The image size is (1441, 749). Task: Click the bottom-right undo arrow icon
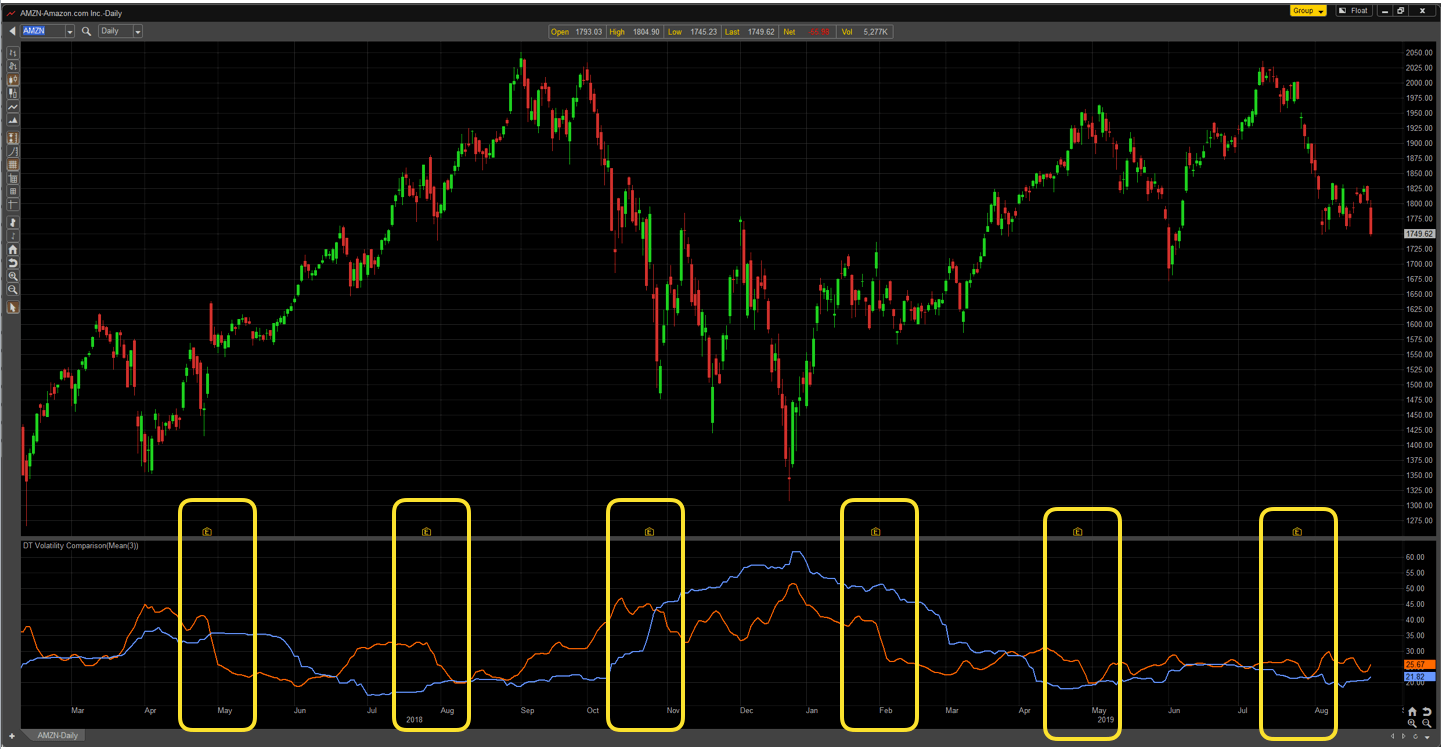[1427, 711]
